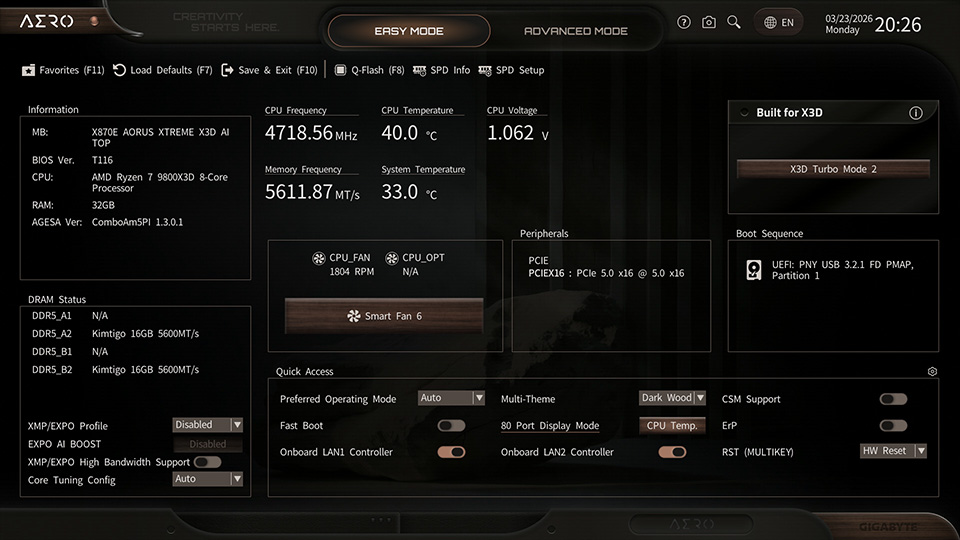Open SPD Info from toolbar
960x540 pixels.
point(441,70)
